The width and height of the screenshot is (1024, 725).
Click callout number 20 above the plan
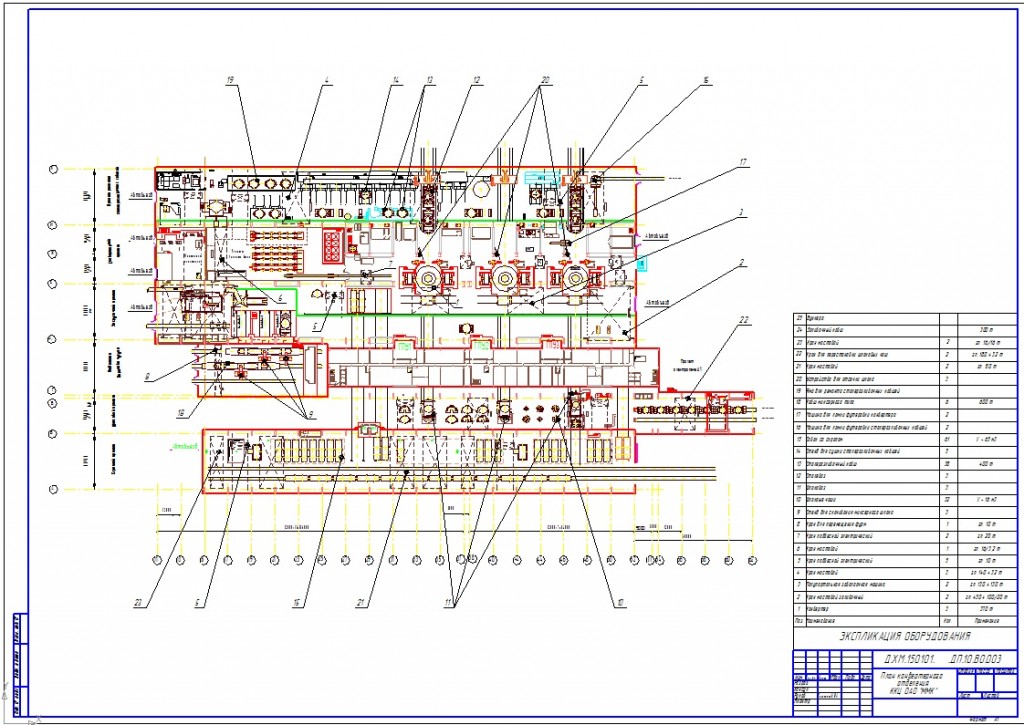(545, 80)
